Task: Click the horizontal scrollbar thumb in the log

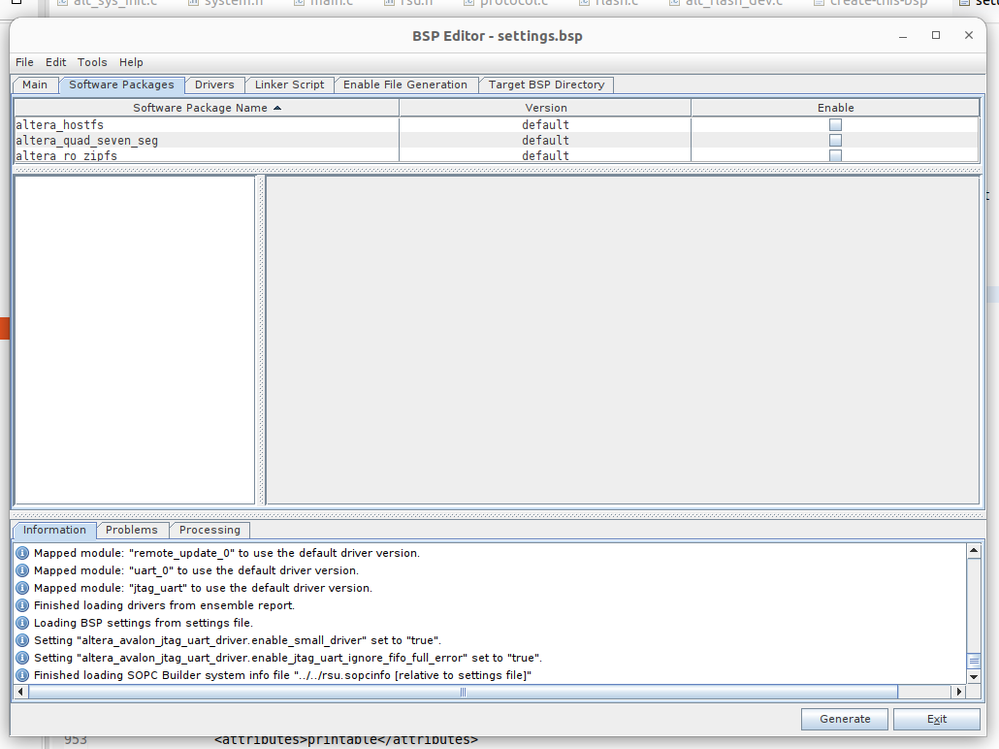Action: click(463, 692)
